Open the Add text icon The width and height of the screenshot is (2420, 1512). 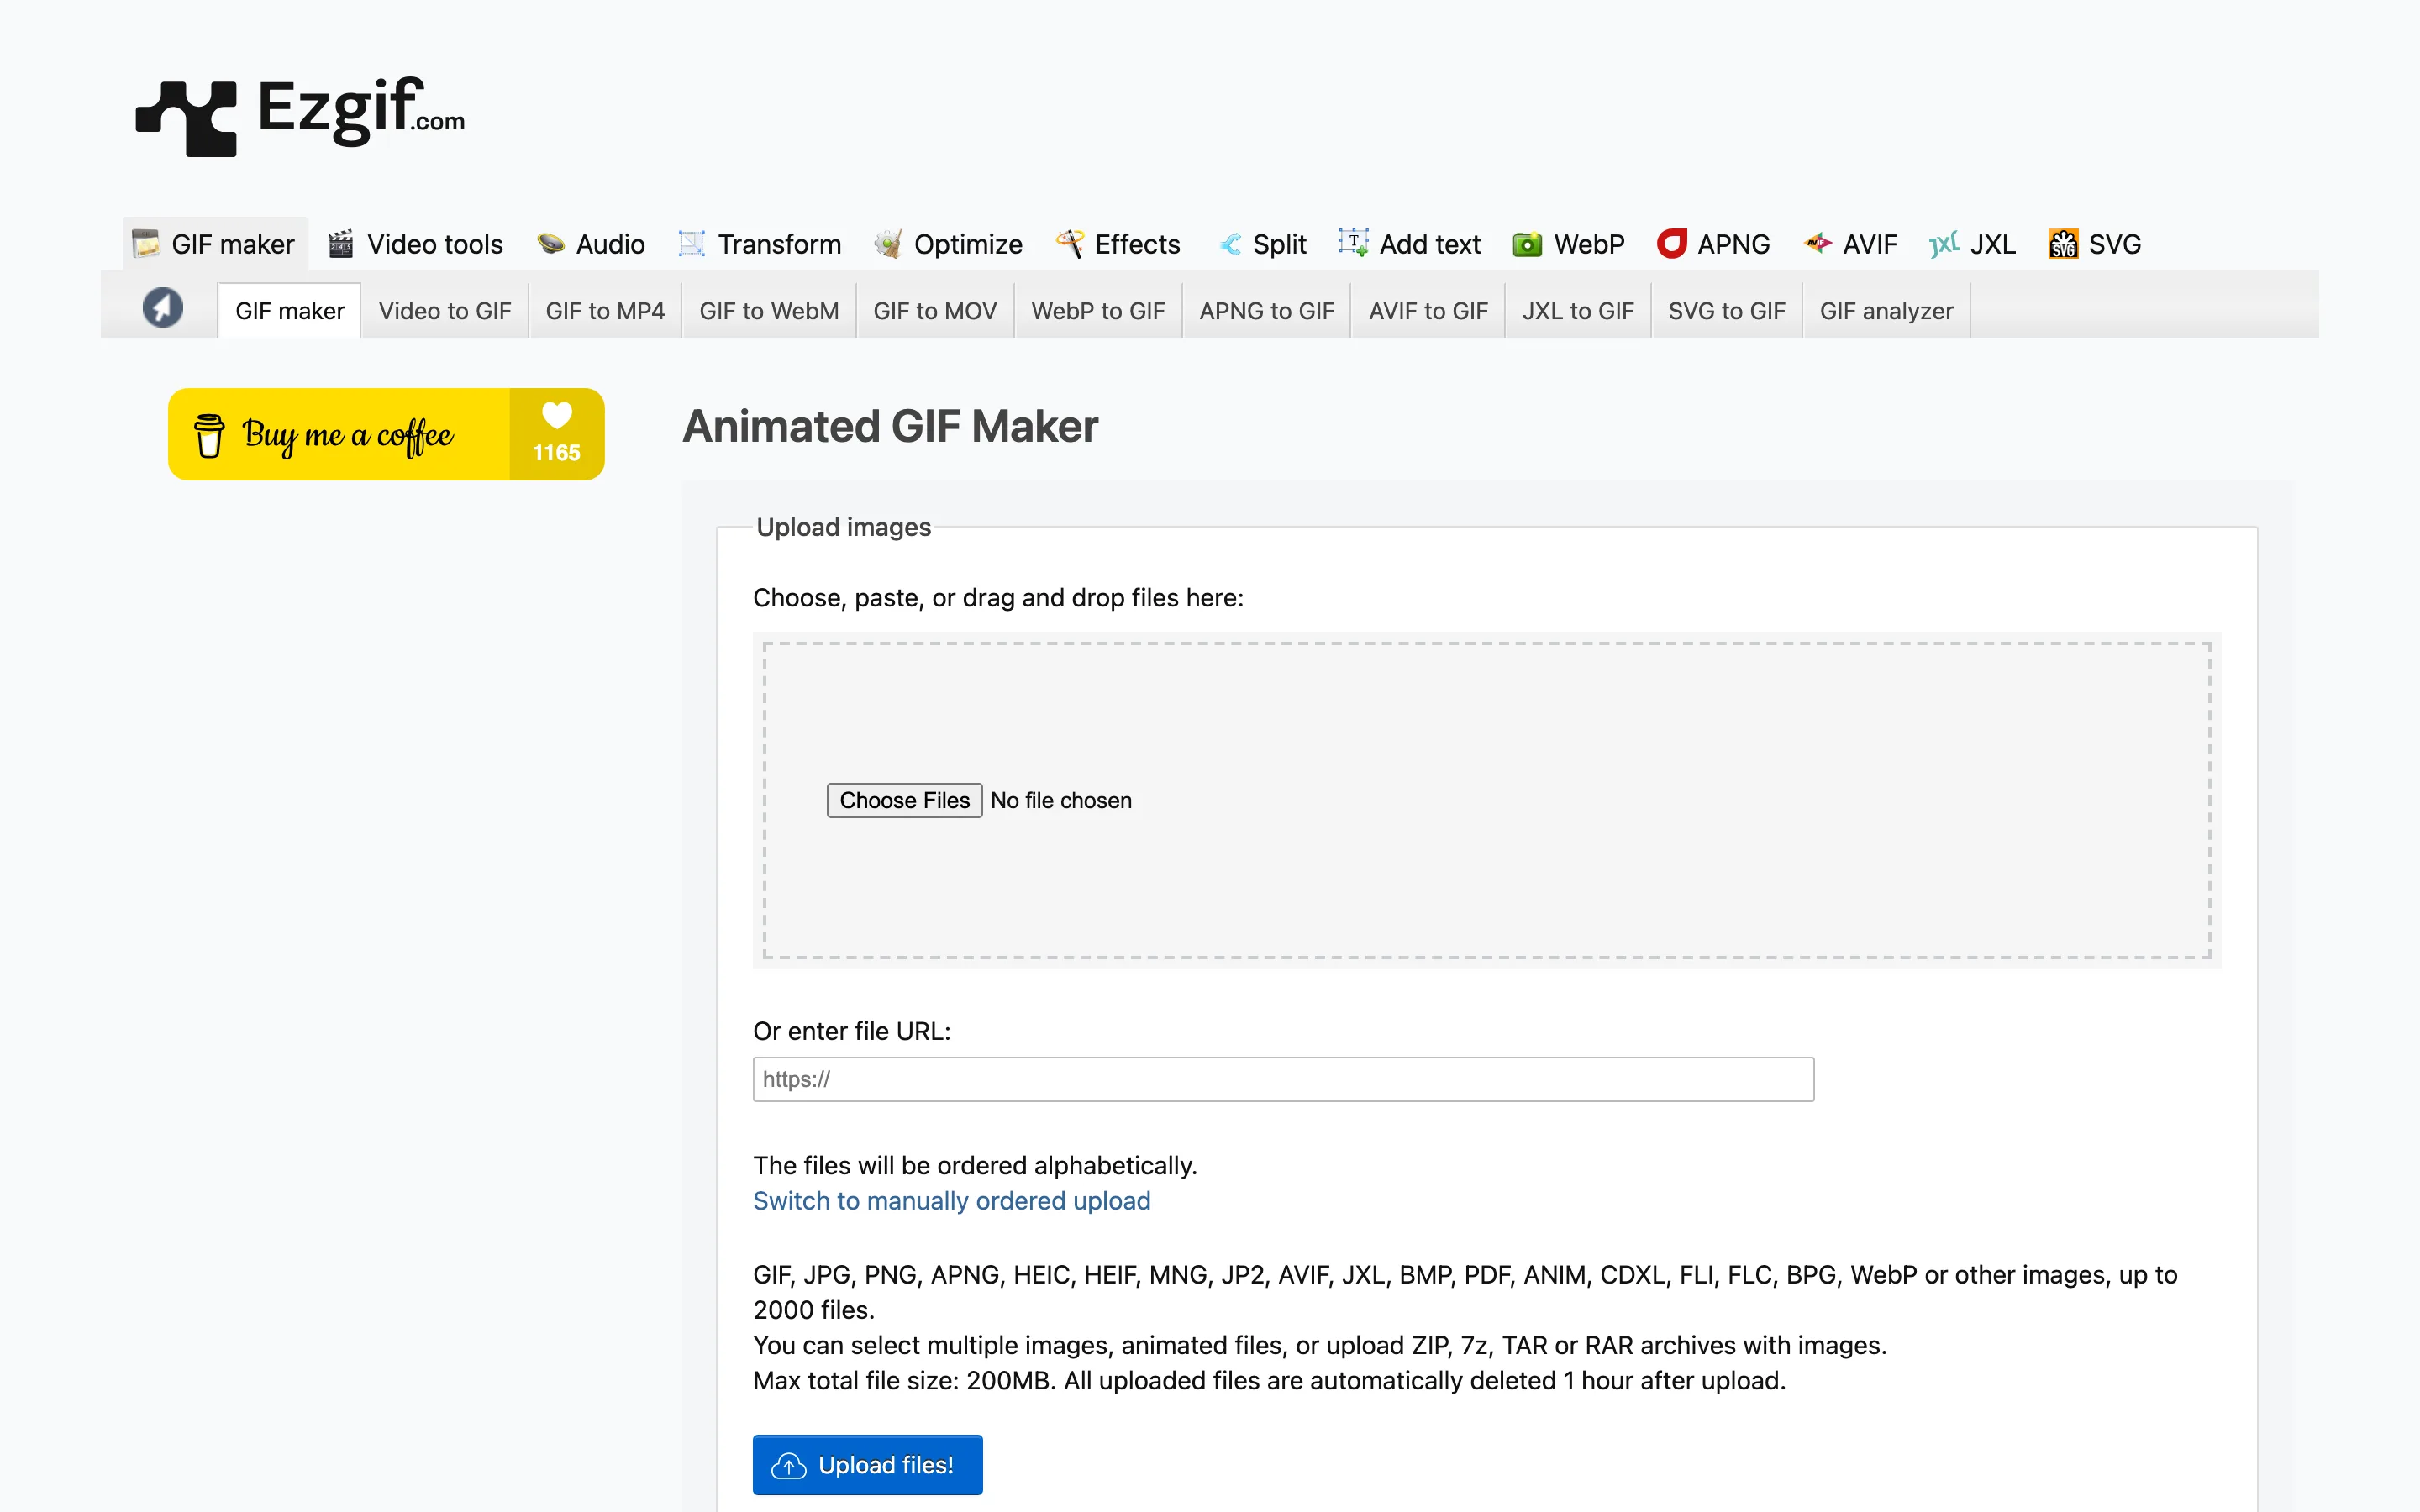point(1353,243)
